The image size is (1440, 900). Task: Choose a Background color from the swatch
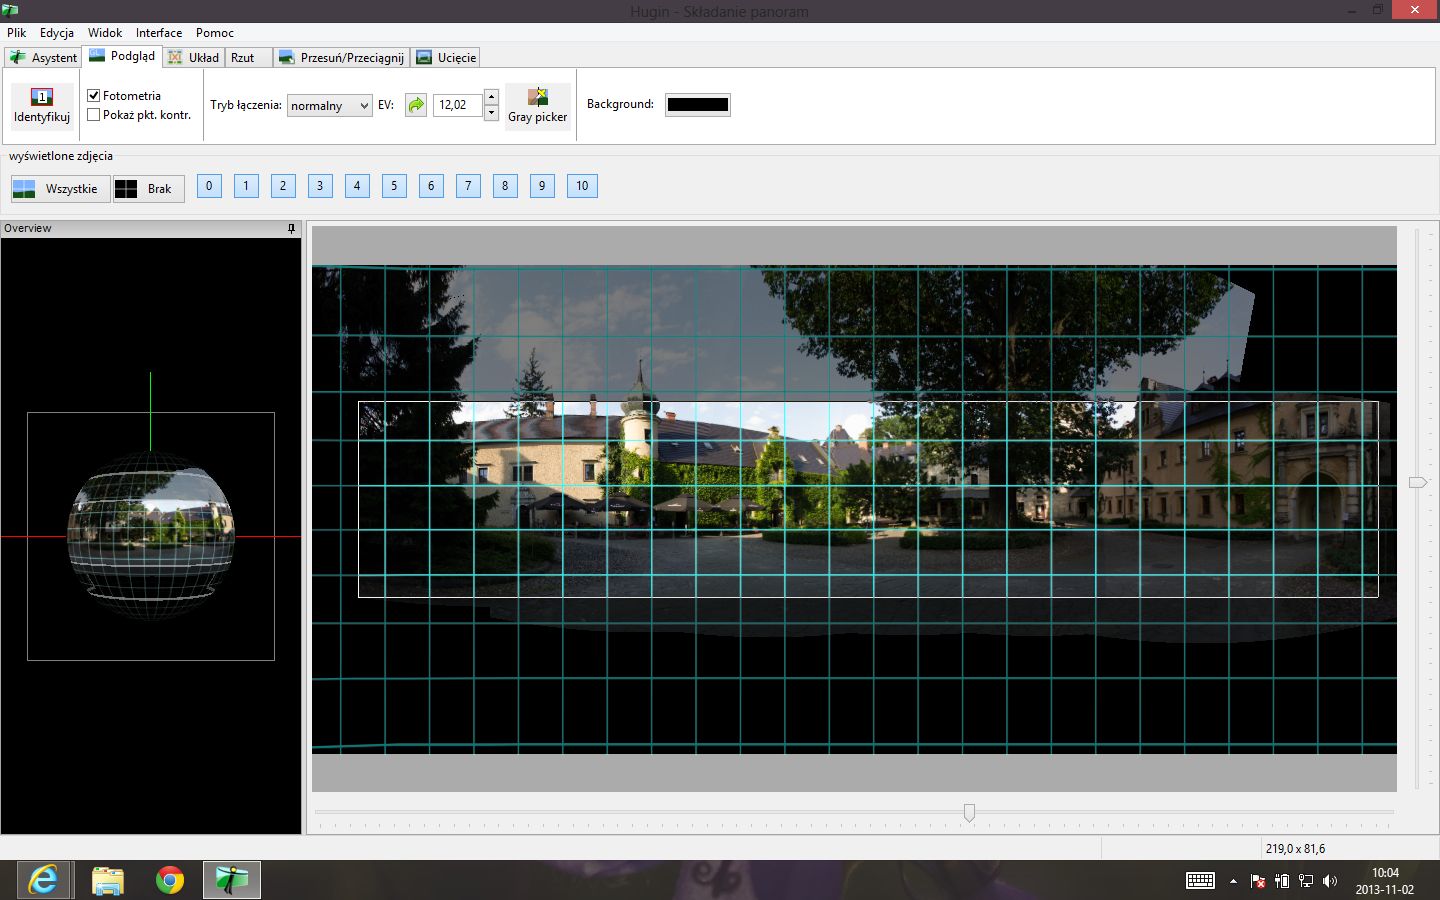click(698, 105)
